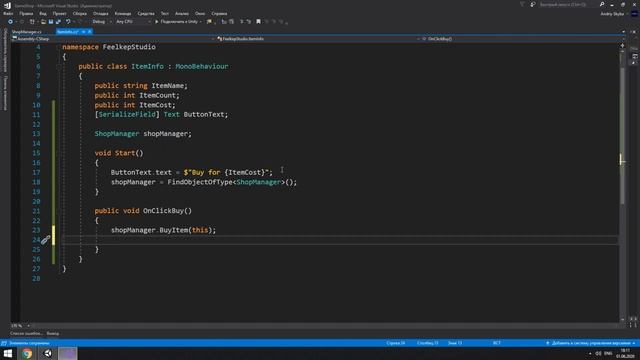Open the Справка menu
Viewport: 640px width, 360px height.
[x=219, y=13]
